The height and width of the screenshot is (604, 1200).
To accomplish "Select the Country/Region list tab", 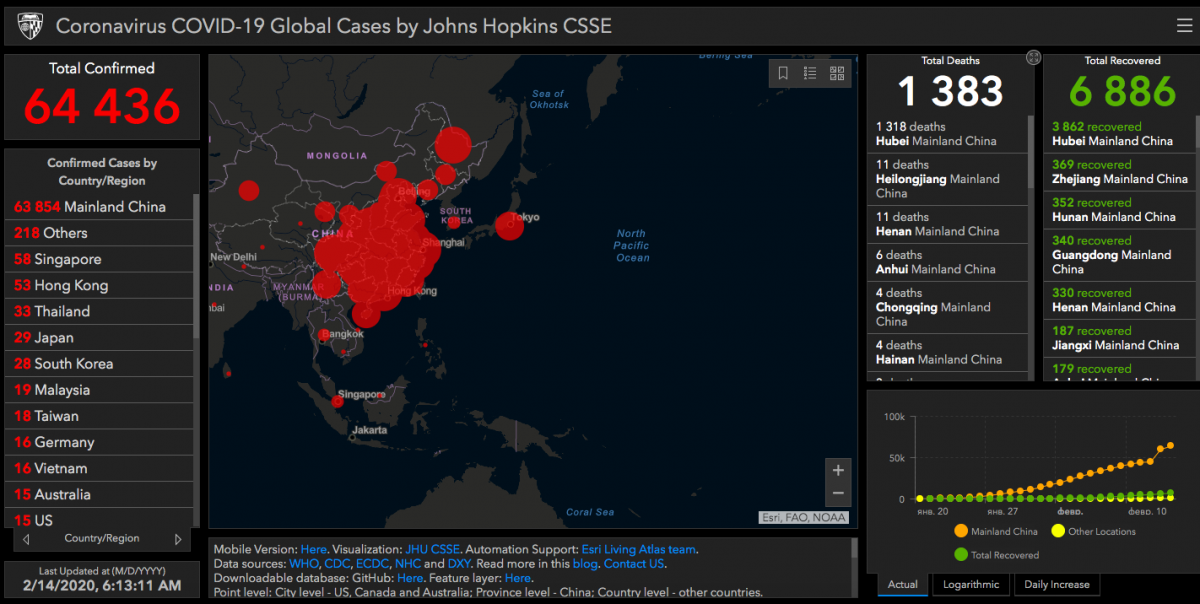I will [102, 539].
